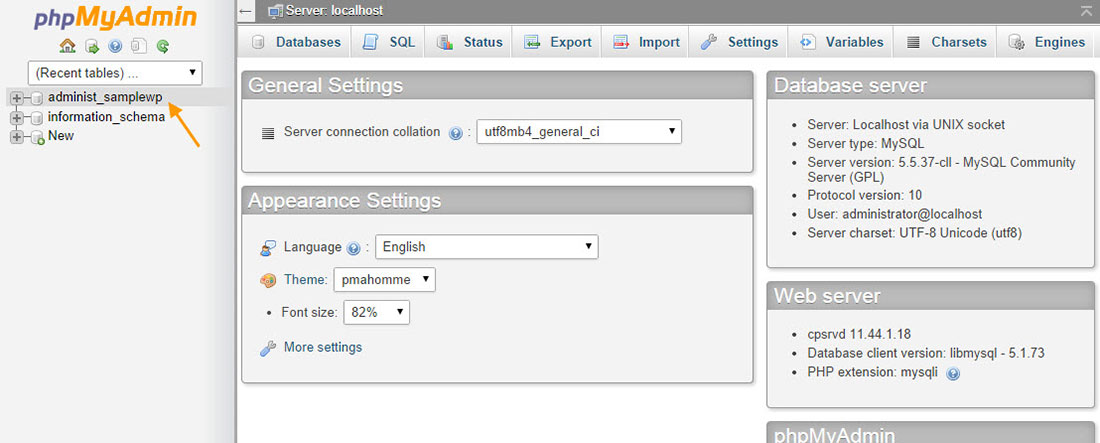Click the 'Protocol version: 10' line

pos(864,194)
